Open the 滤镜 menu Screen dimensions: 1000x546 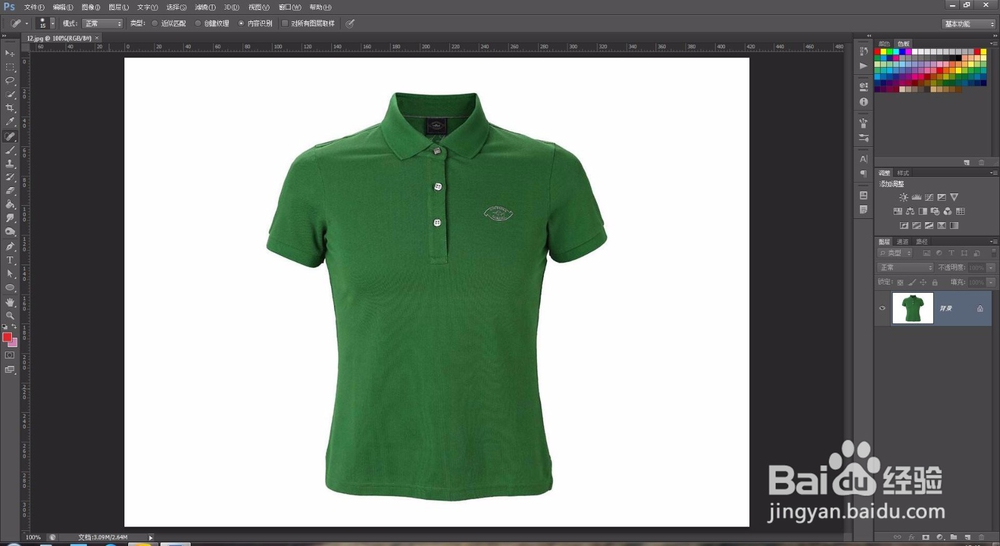coord(205,7)
